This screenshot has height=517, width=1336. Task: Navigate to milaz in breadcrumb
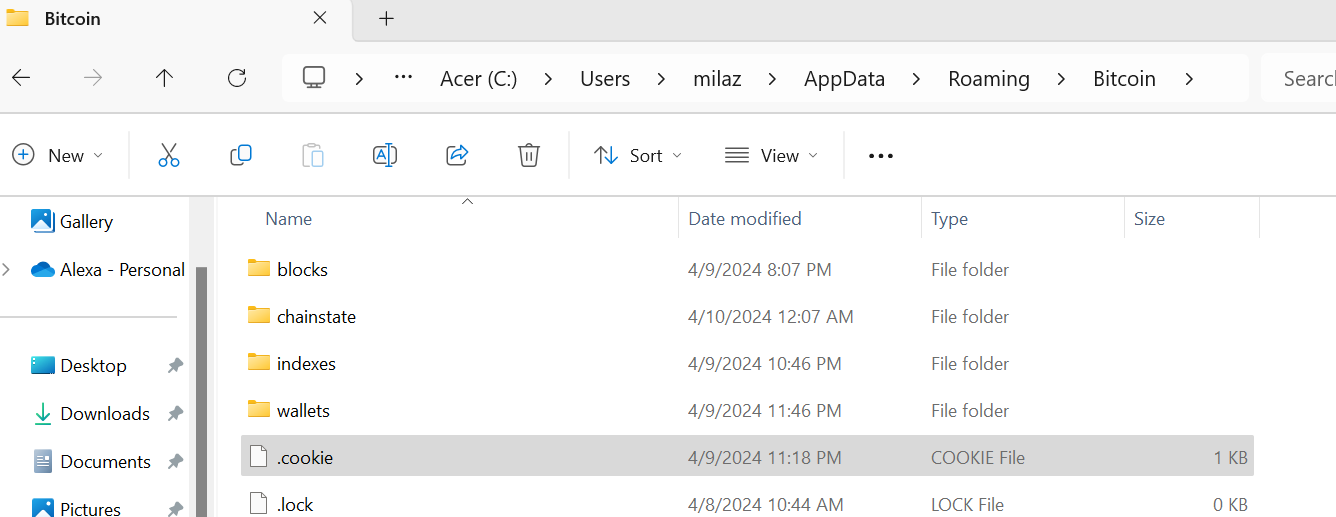(717, 79)
